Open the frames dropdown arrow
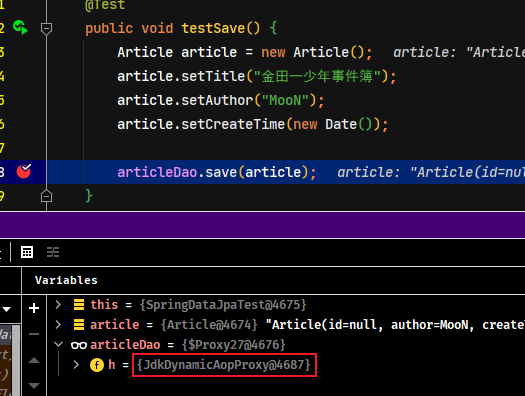The image size is (525, 396). coord(6,309)
